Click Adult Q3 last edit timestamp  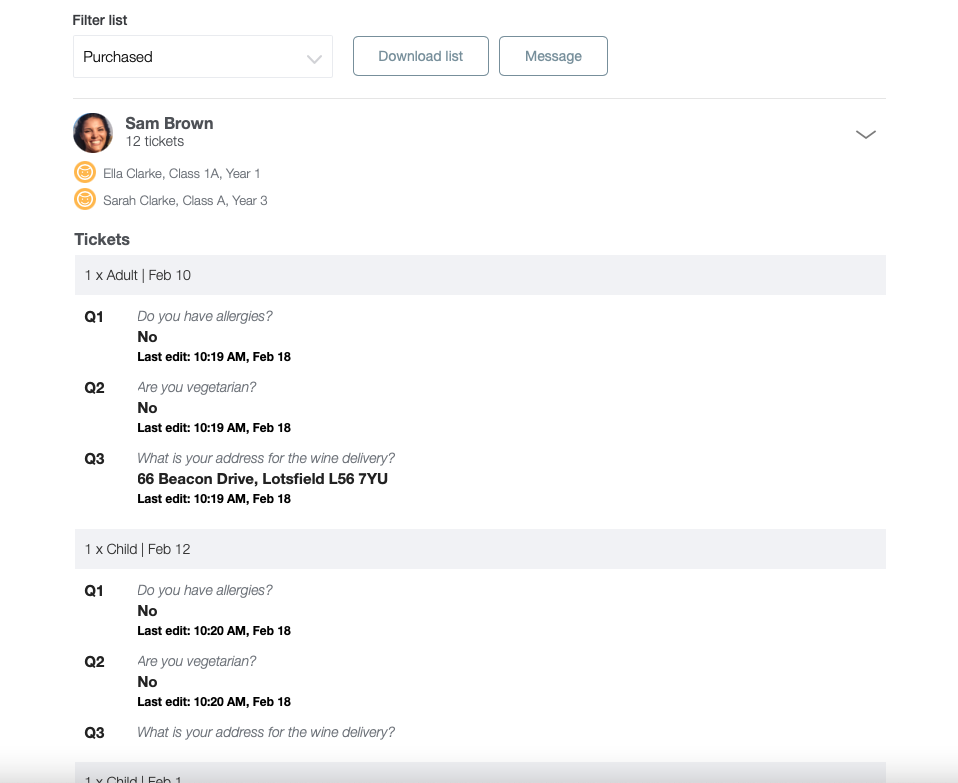tap(214, 499)
